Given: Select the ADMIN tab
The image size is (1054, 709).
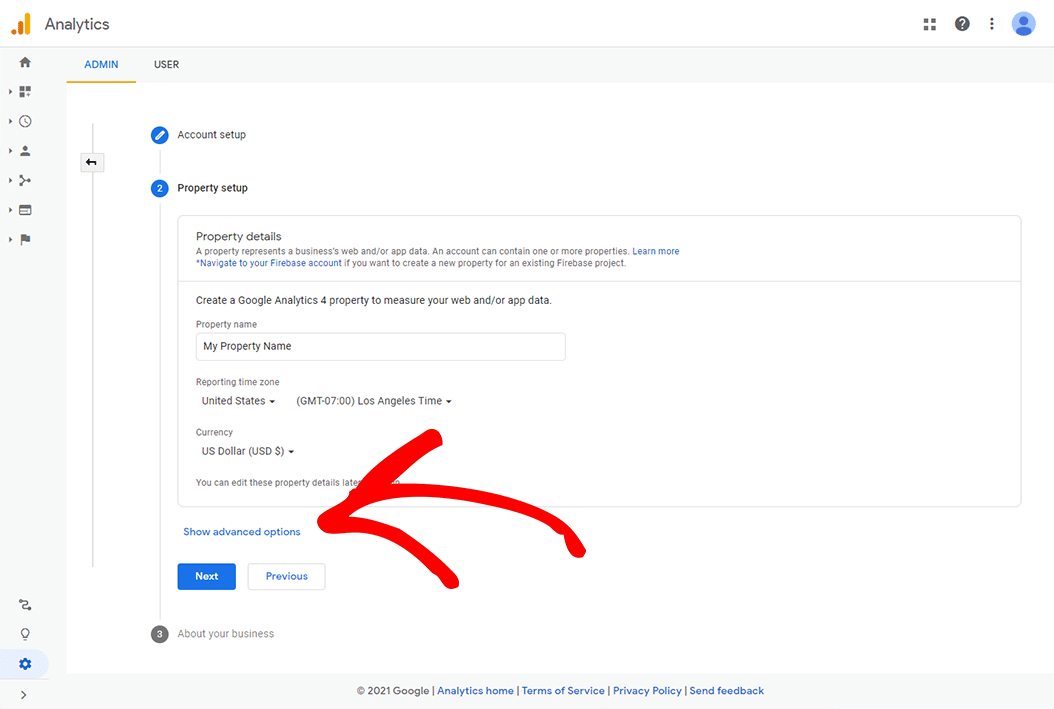Looking at the screenshot, I should coord(100,64).
